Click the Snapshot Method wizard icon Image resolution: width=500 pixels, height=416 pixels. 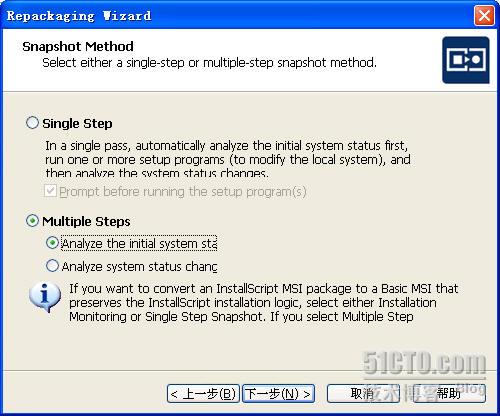[466, 60]
